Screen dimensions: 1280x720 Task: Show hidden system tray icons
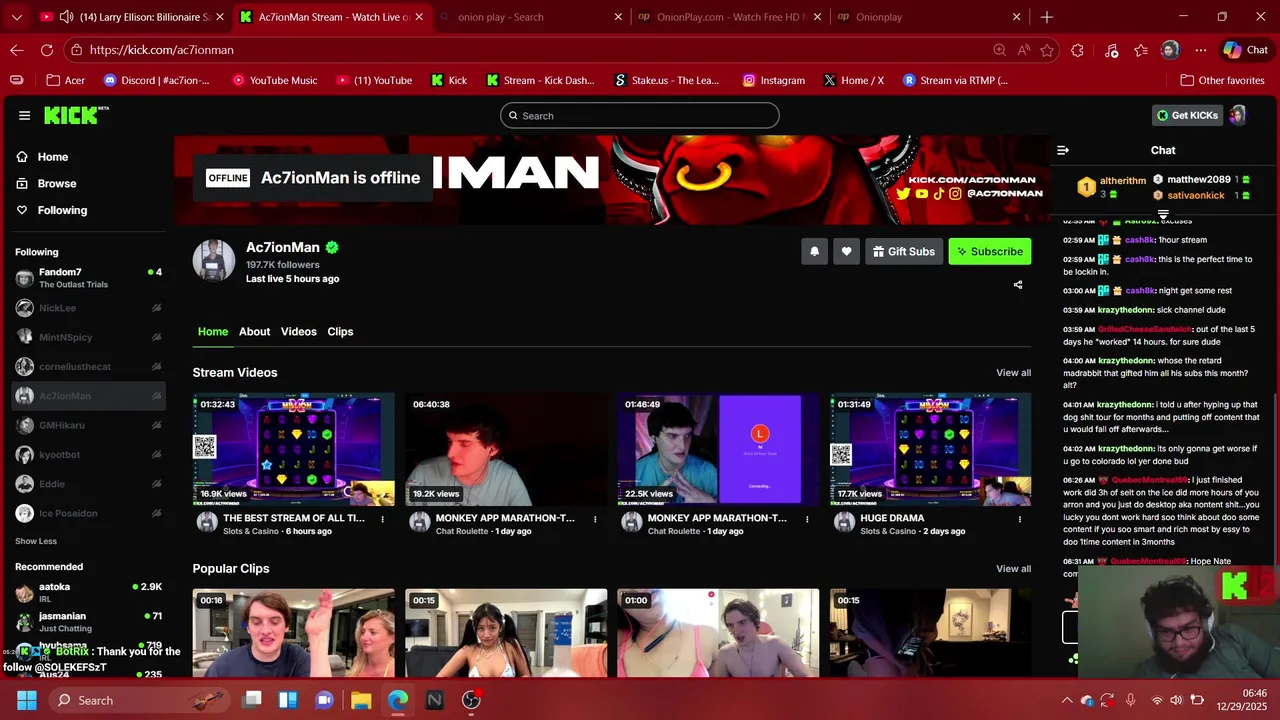(x=1067, y=701)
